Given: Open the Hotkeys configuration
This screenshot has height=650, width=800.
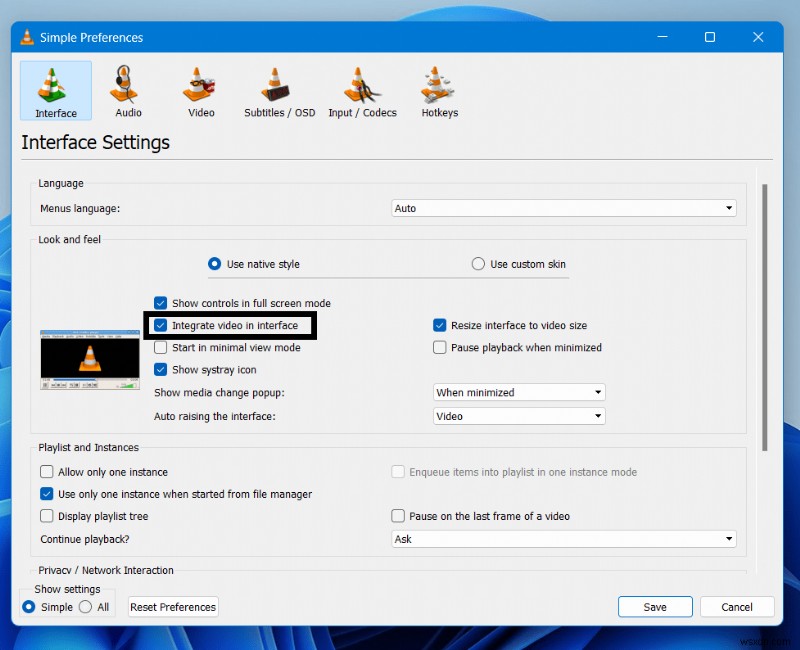Looking at the screenshot, I should click(439, 90).
